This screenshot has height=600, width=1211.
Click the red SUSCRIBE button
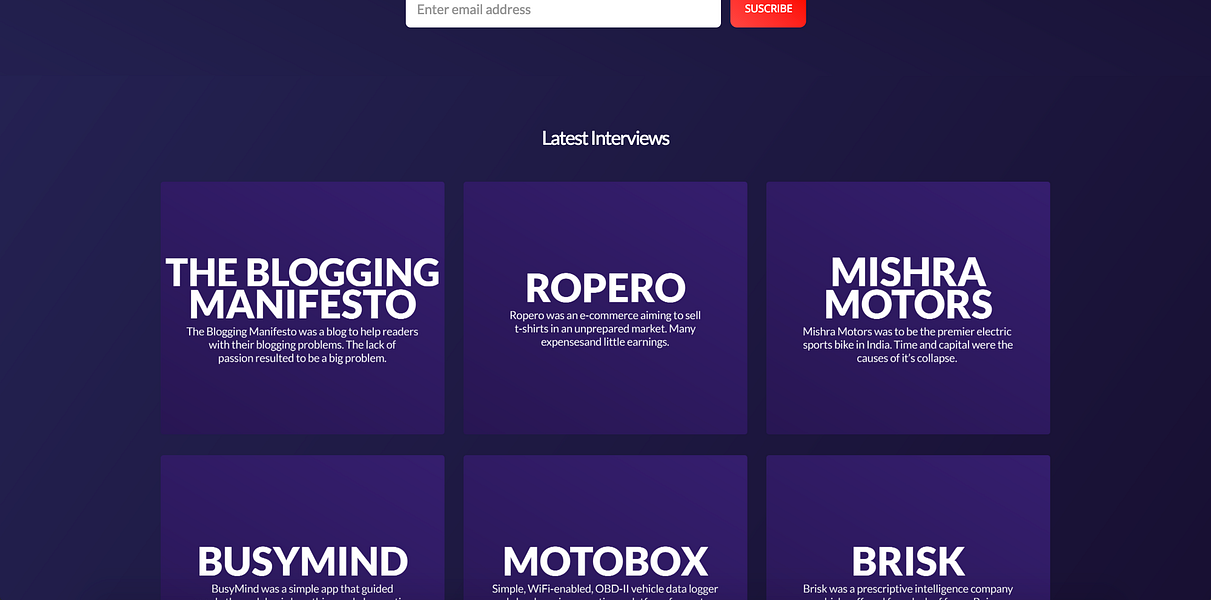pyautogui.click(x=768, y=12)
